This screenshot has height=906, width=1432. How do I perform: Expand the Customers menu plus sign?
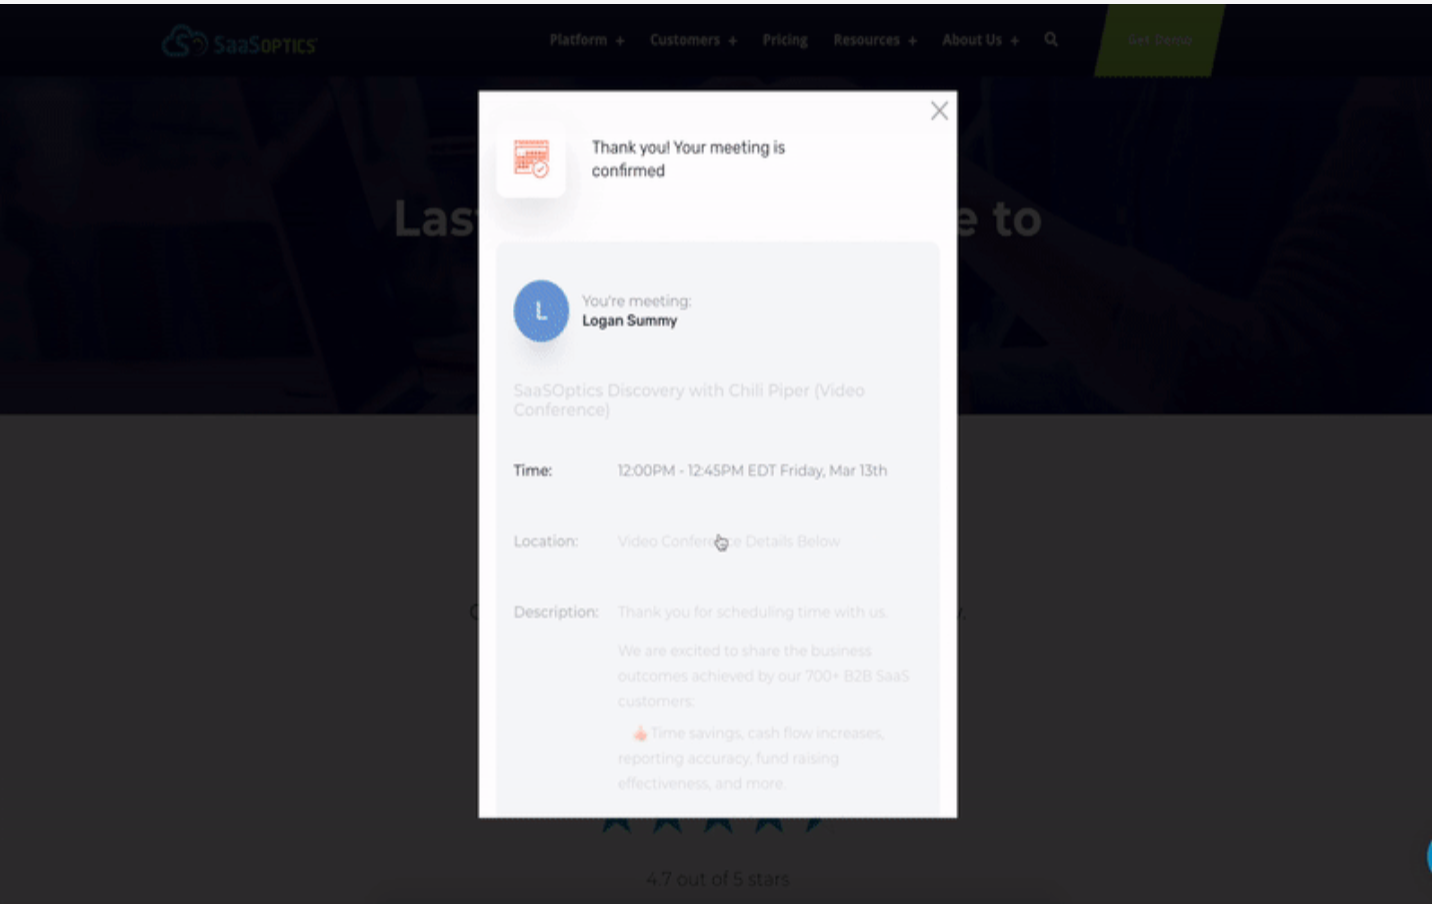coord(733,41)
